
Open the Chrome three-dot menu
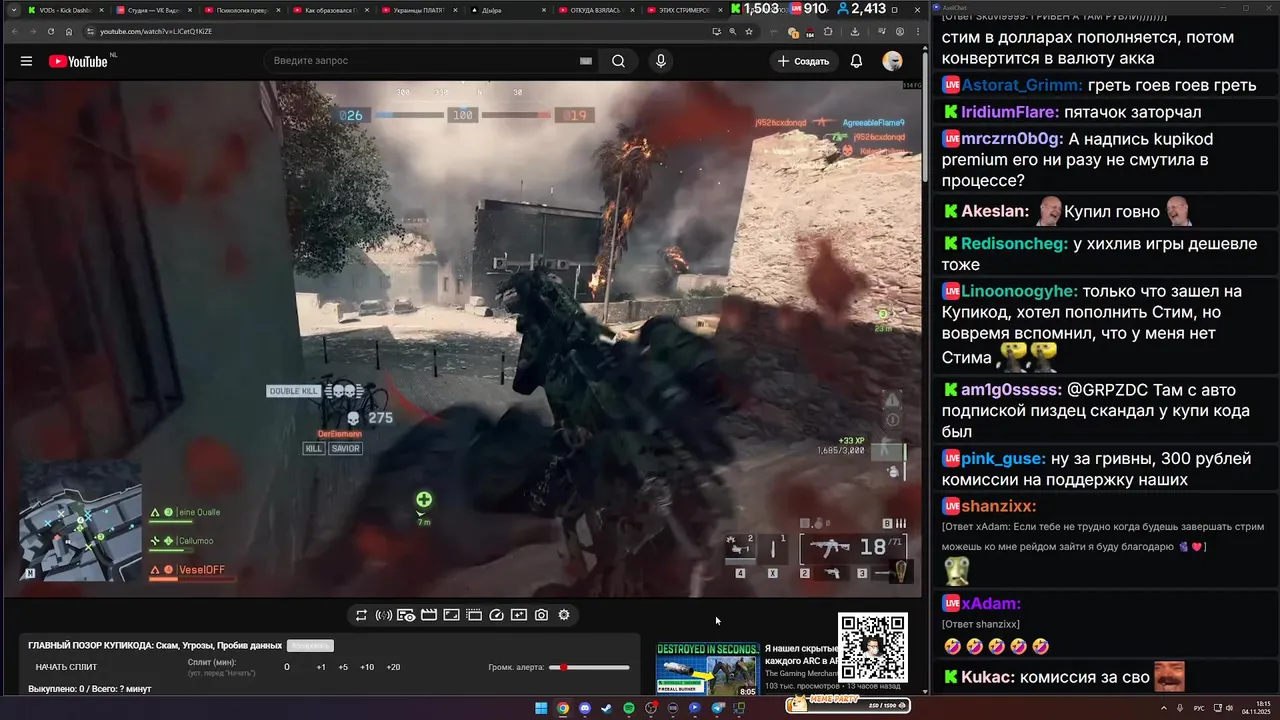(917, 31)
